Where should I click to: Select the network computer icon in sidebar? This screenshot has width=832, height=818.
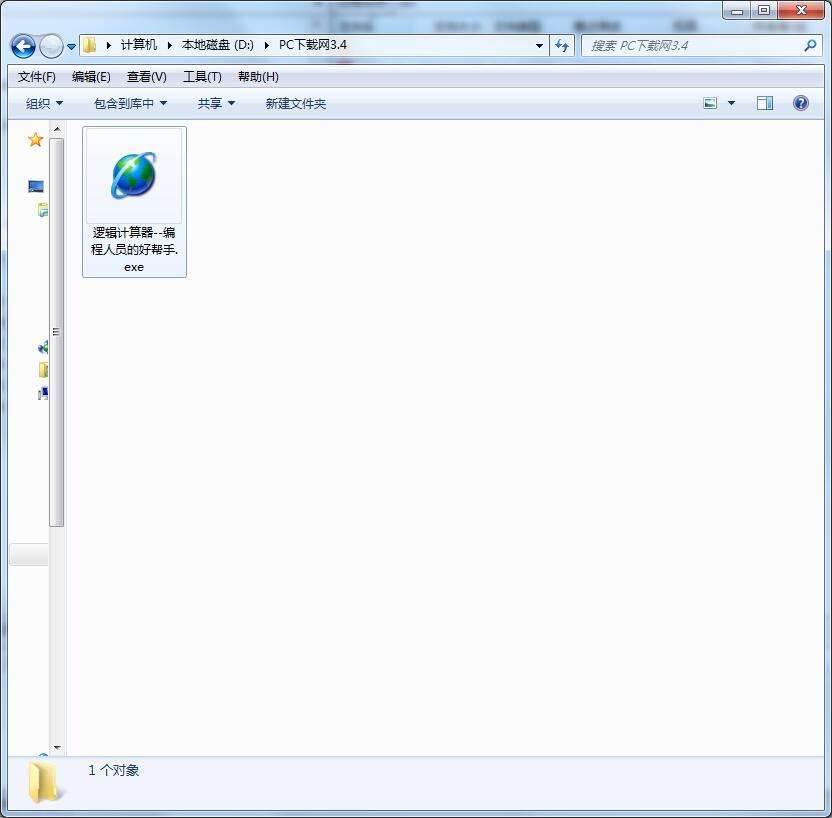pos(43,393)
